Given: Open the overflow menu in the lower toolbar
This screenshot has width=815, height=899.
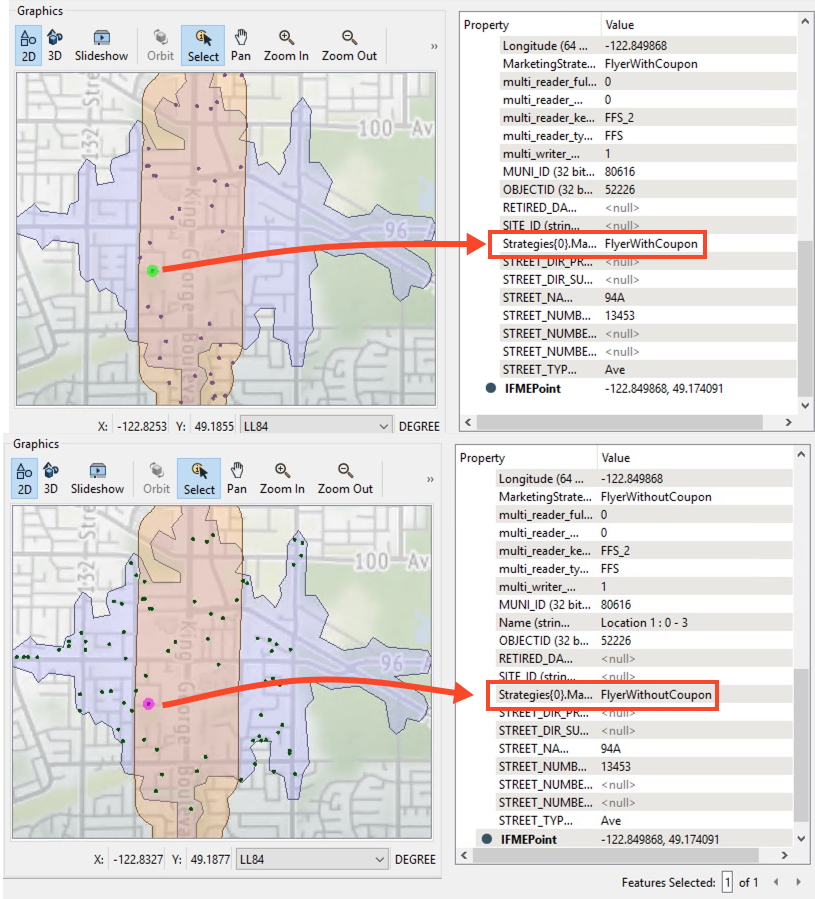Looking at the screenshot, I should point(429,478).
